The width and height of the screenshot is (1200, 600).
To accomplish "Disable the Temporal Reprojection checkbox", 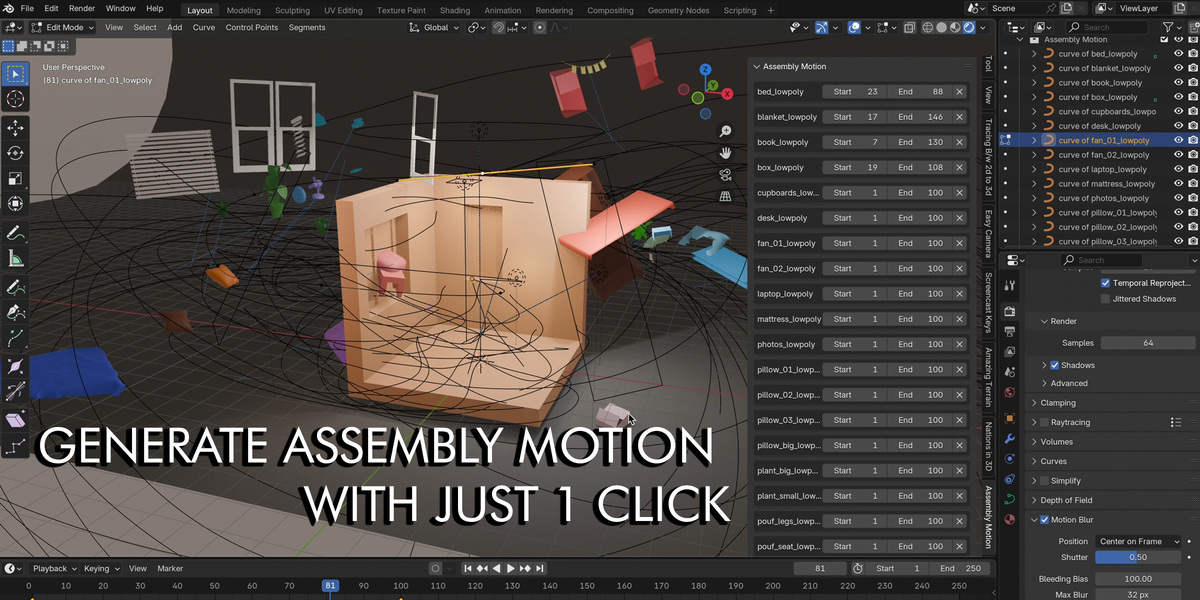I will (x=1105, y=283).
